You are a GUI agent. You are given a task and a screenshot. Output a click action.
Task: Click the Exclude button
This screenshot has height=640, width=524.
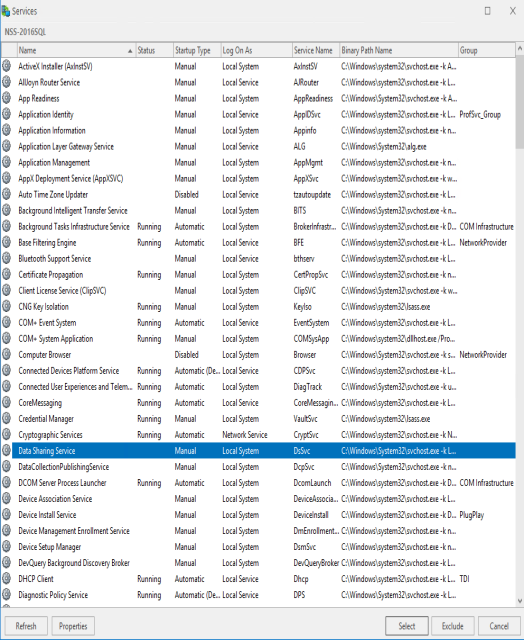[x=453, y=626]
